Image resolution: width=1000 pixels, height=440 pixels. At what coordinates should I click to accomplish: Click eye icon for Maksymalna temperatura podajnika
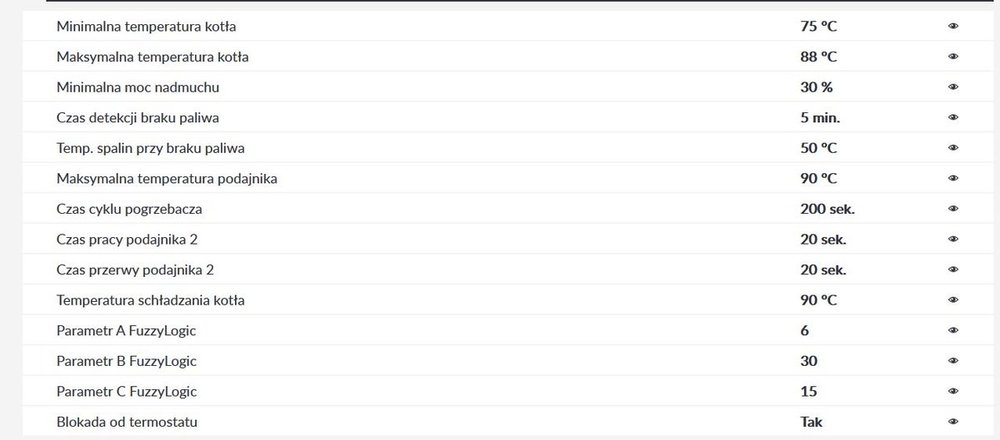(x=953, y=179)
